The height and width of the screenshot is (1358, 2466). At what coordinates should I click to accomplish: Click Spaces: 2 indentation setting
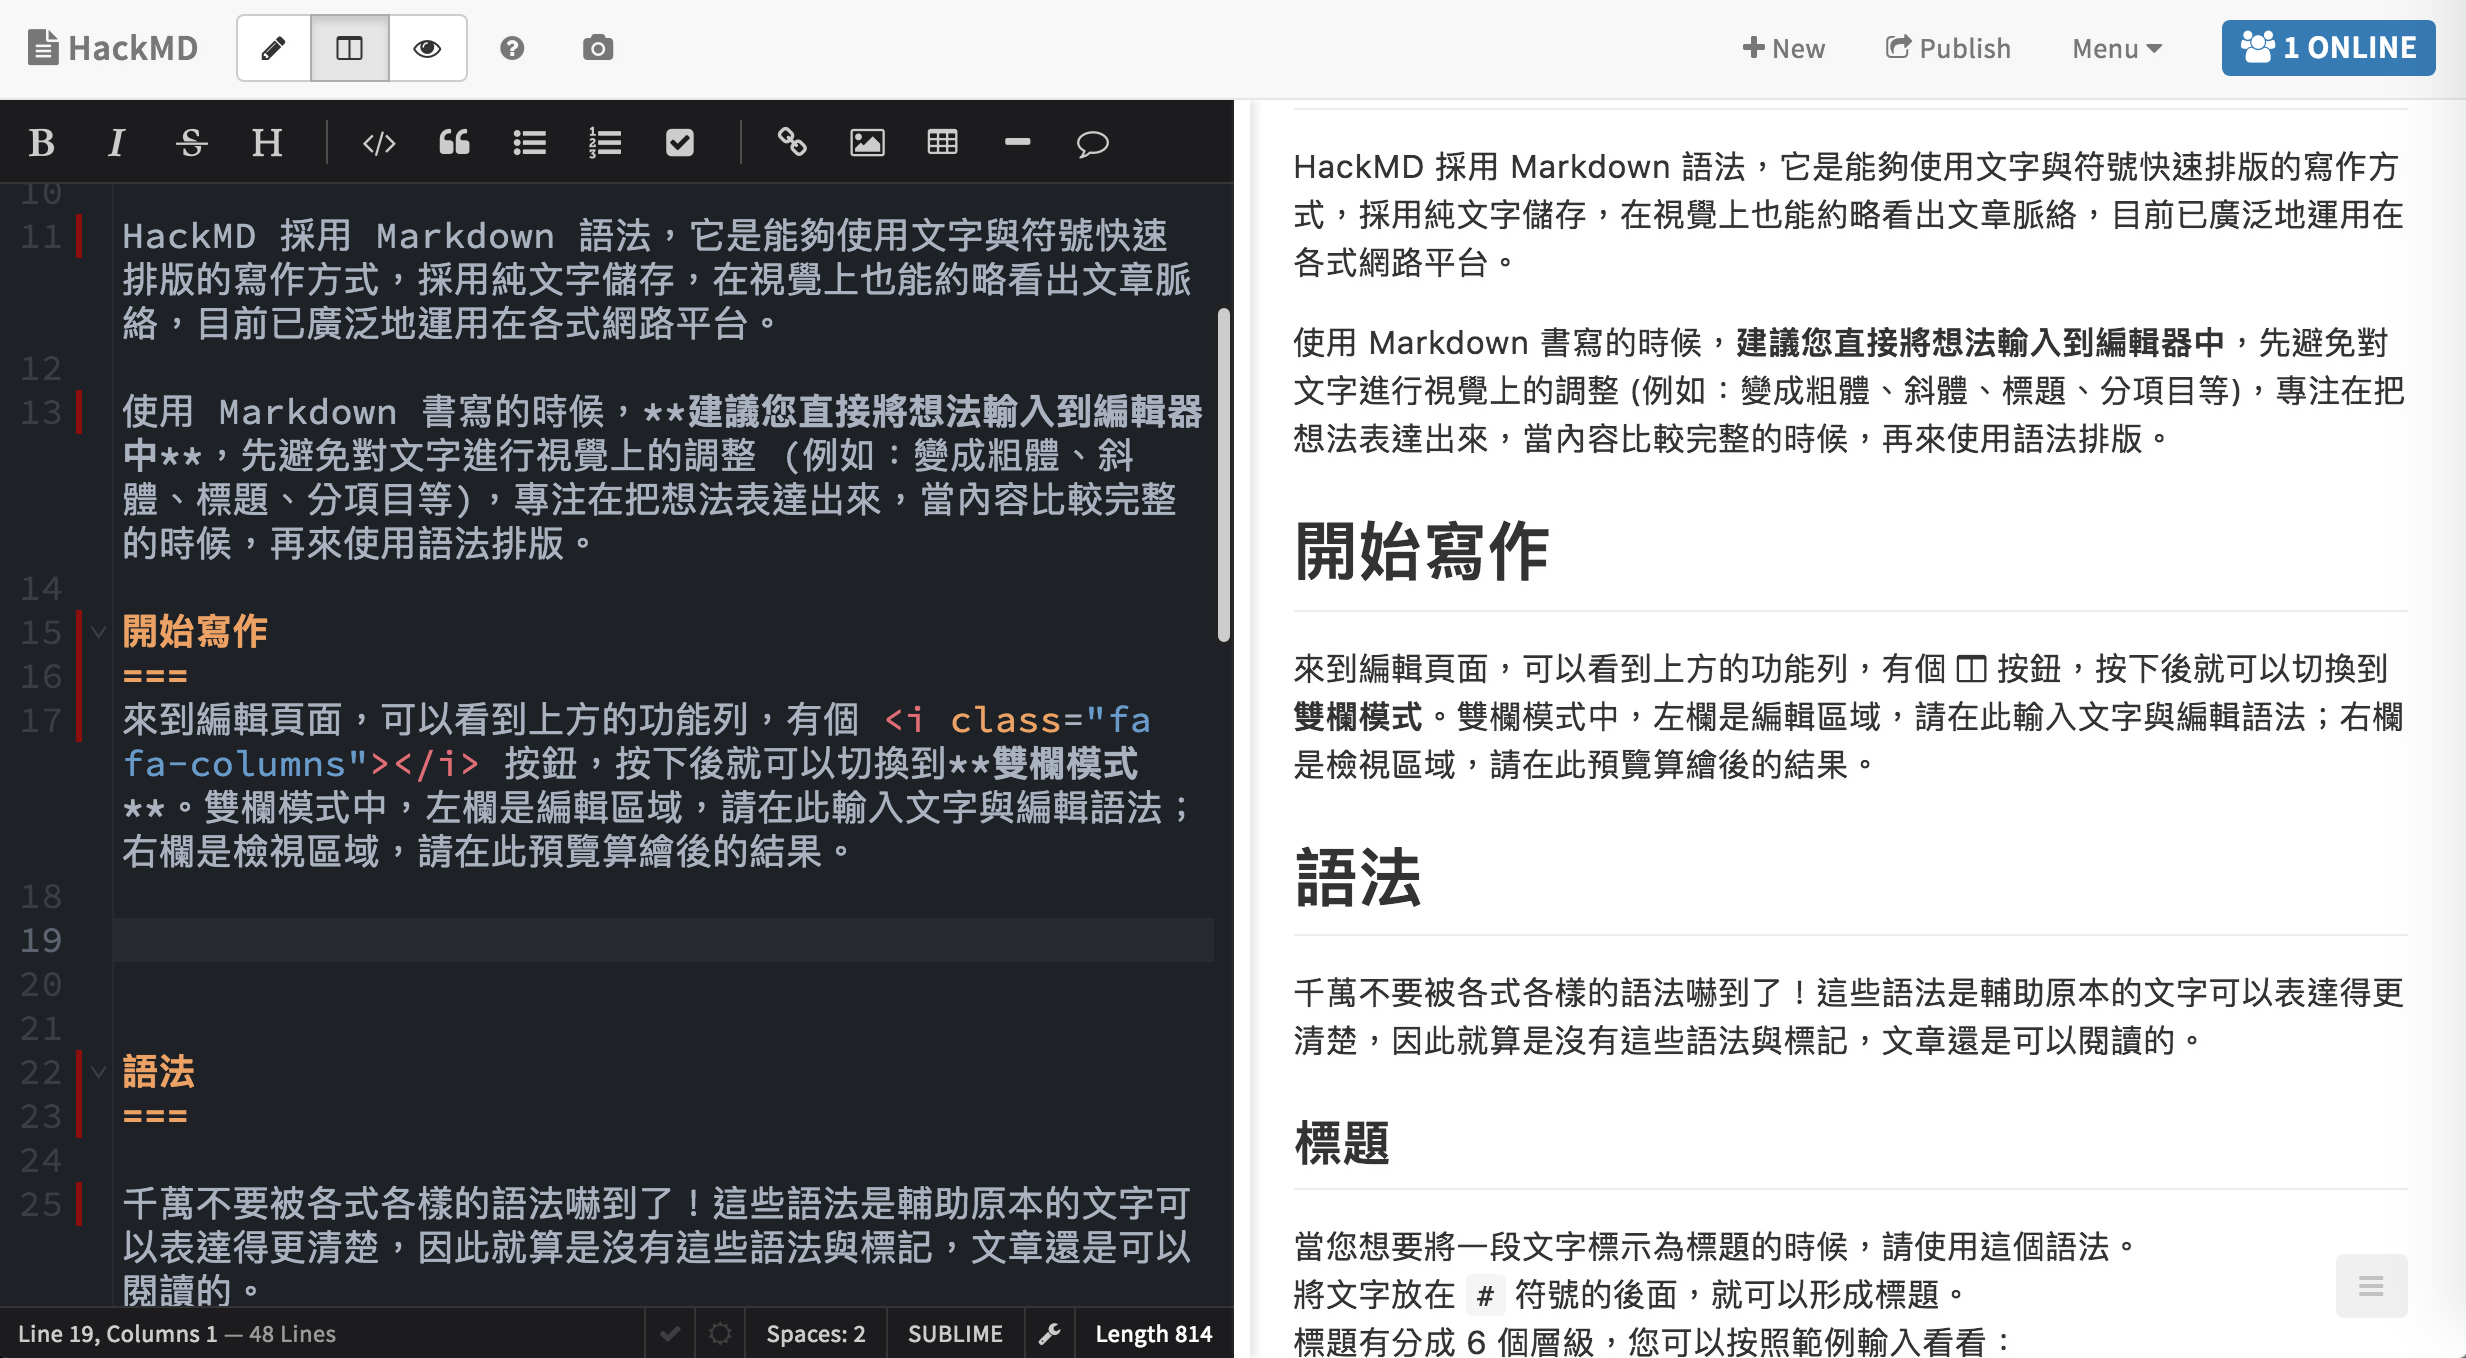point(815,1334)
